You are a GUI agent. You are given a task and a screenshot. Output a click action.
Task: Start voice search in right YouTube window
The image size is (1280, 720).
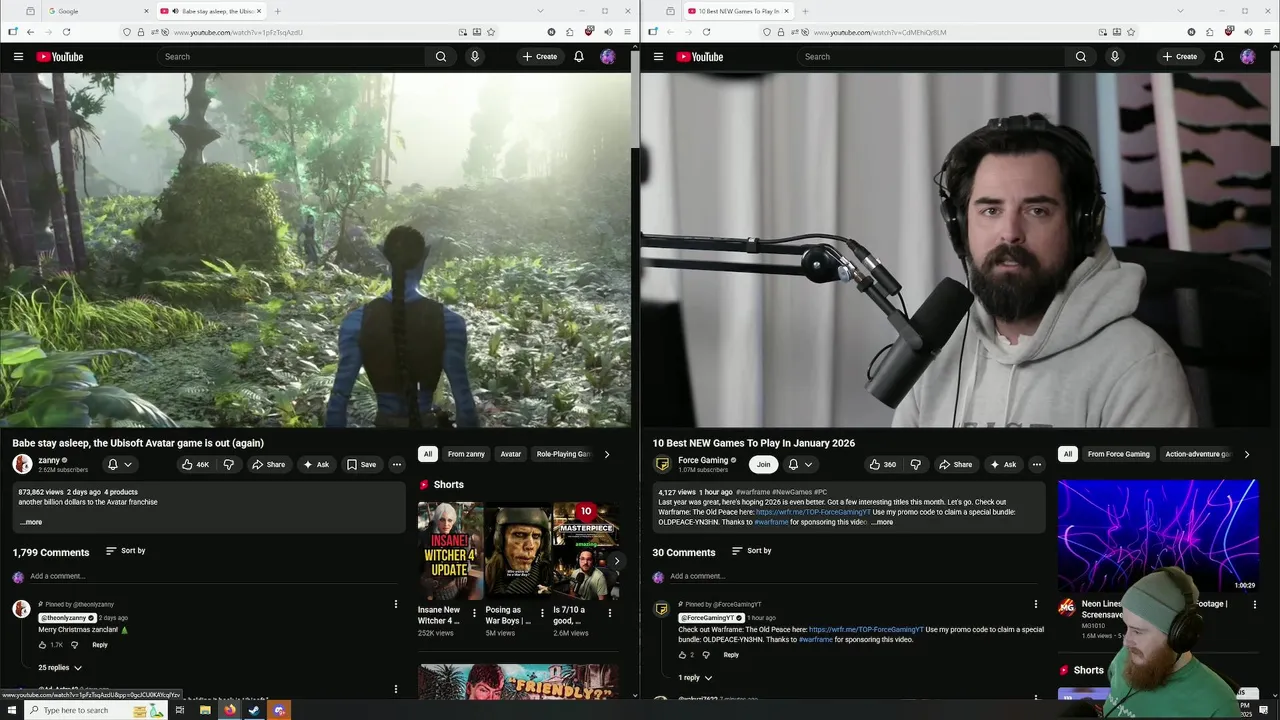pos(1115,57)
